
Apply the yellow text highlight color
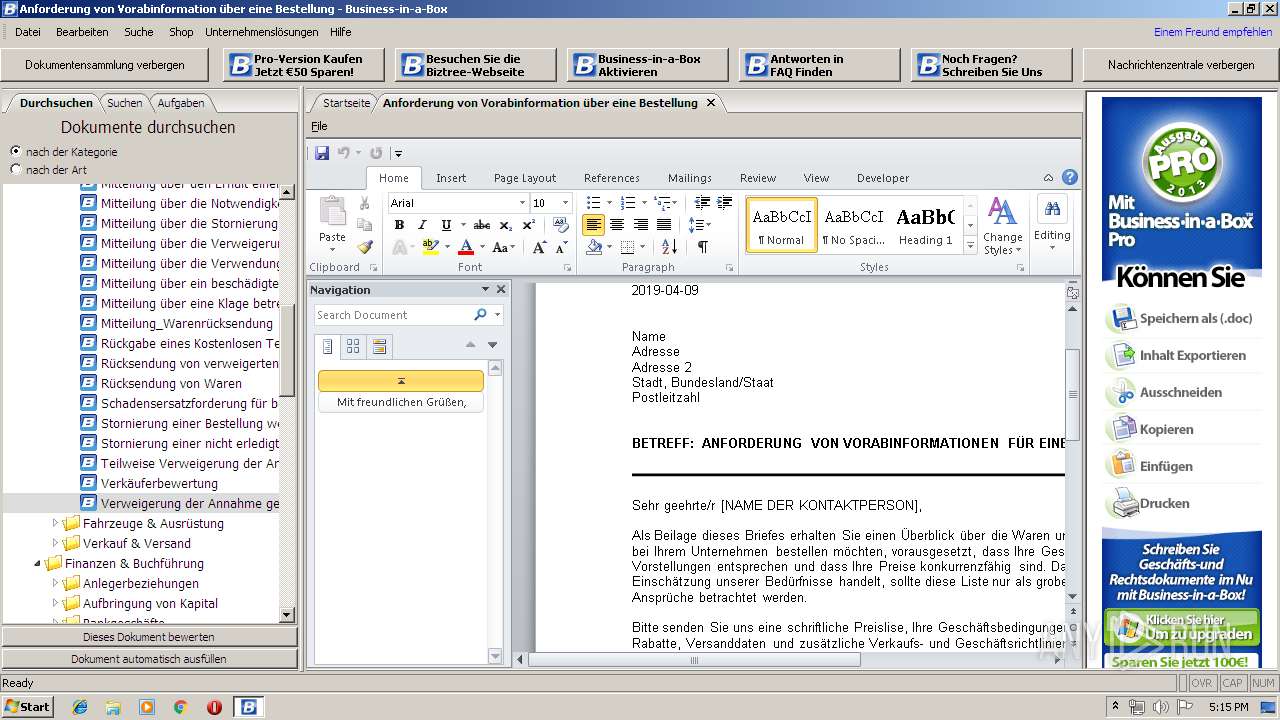pyautogui.click(x=430, y=247)
